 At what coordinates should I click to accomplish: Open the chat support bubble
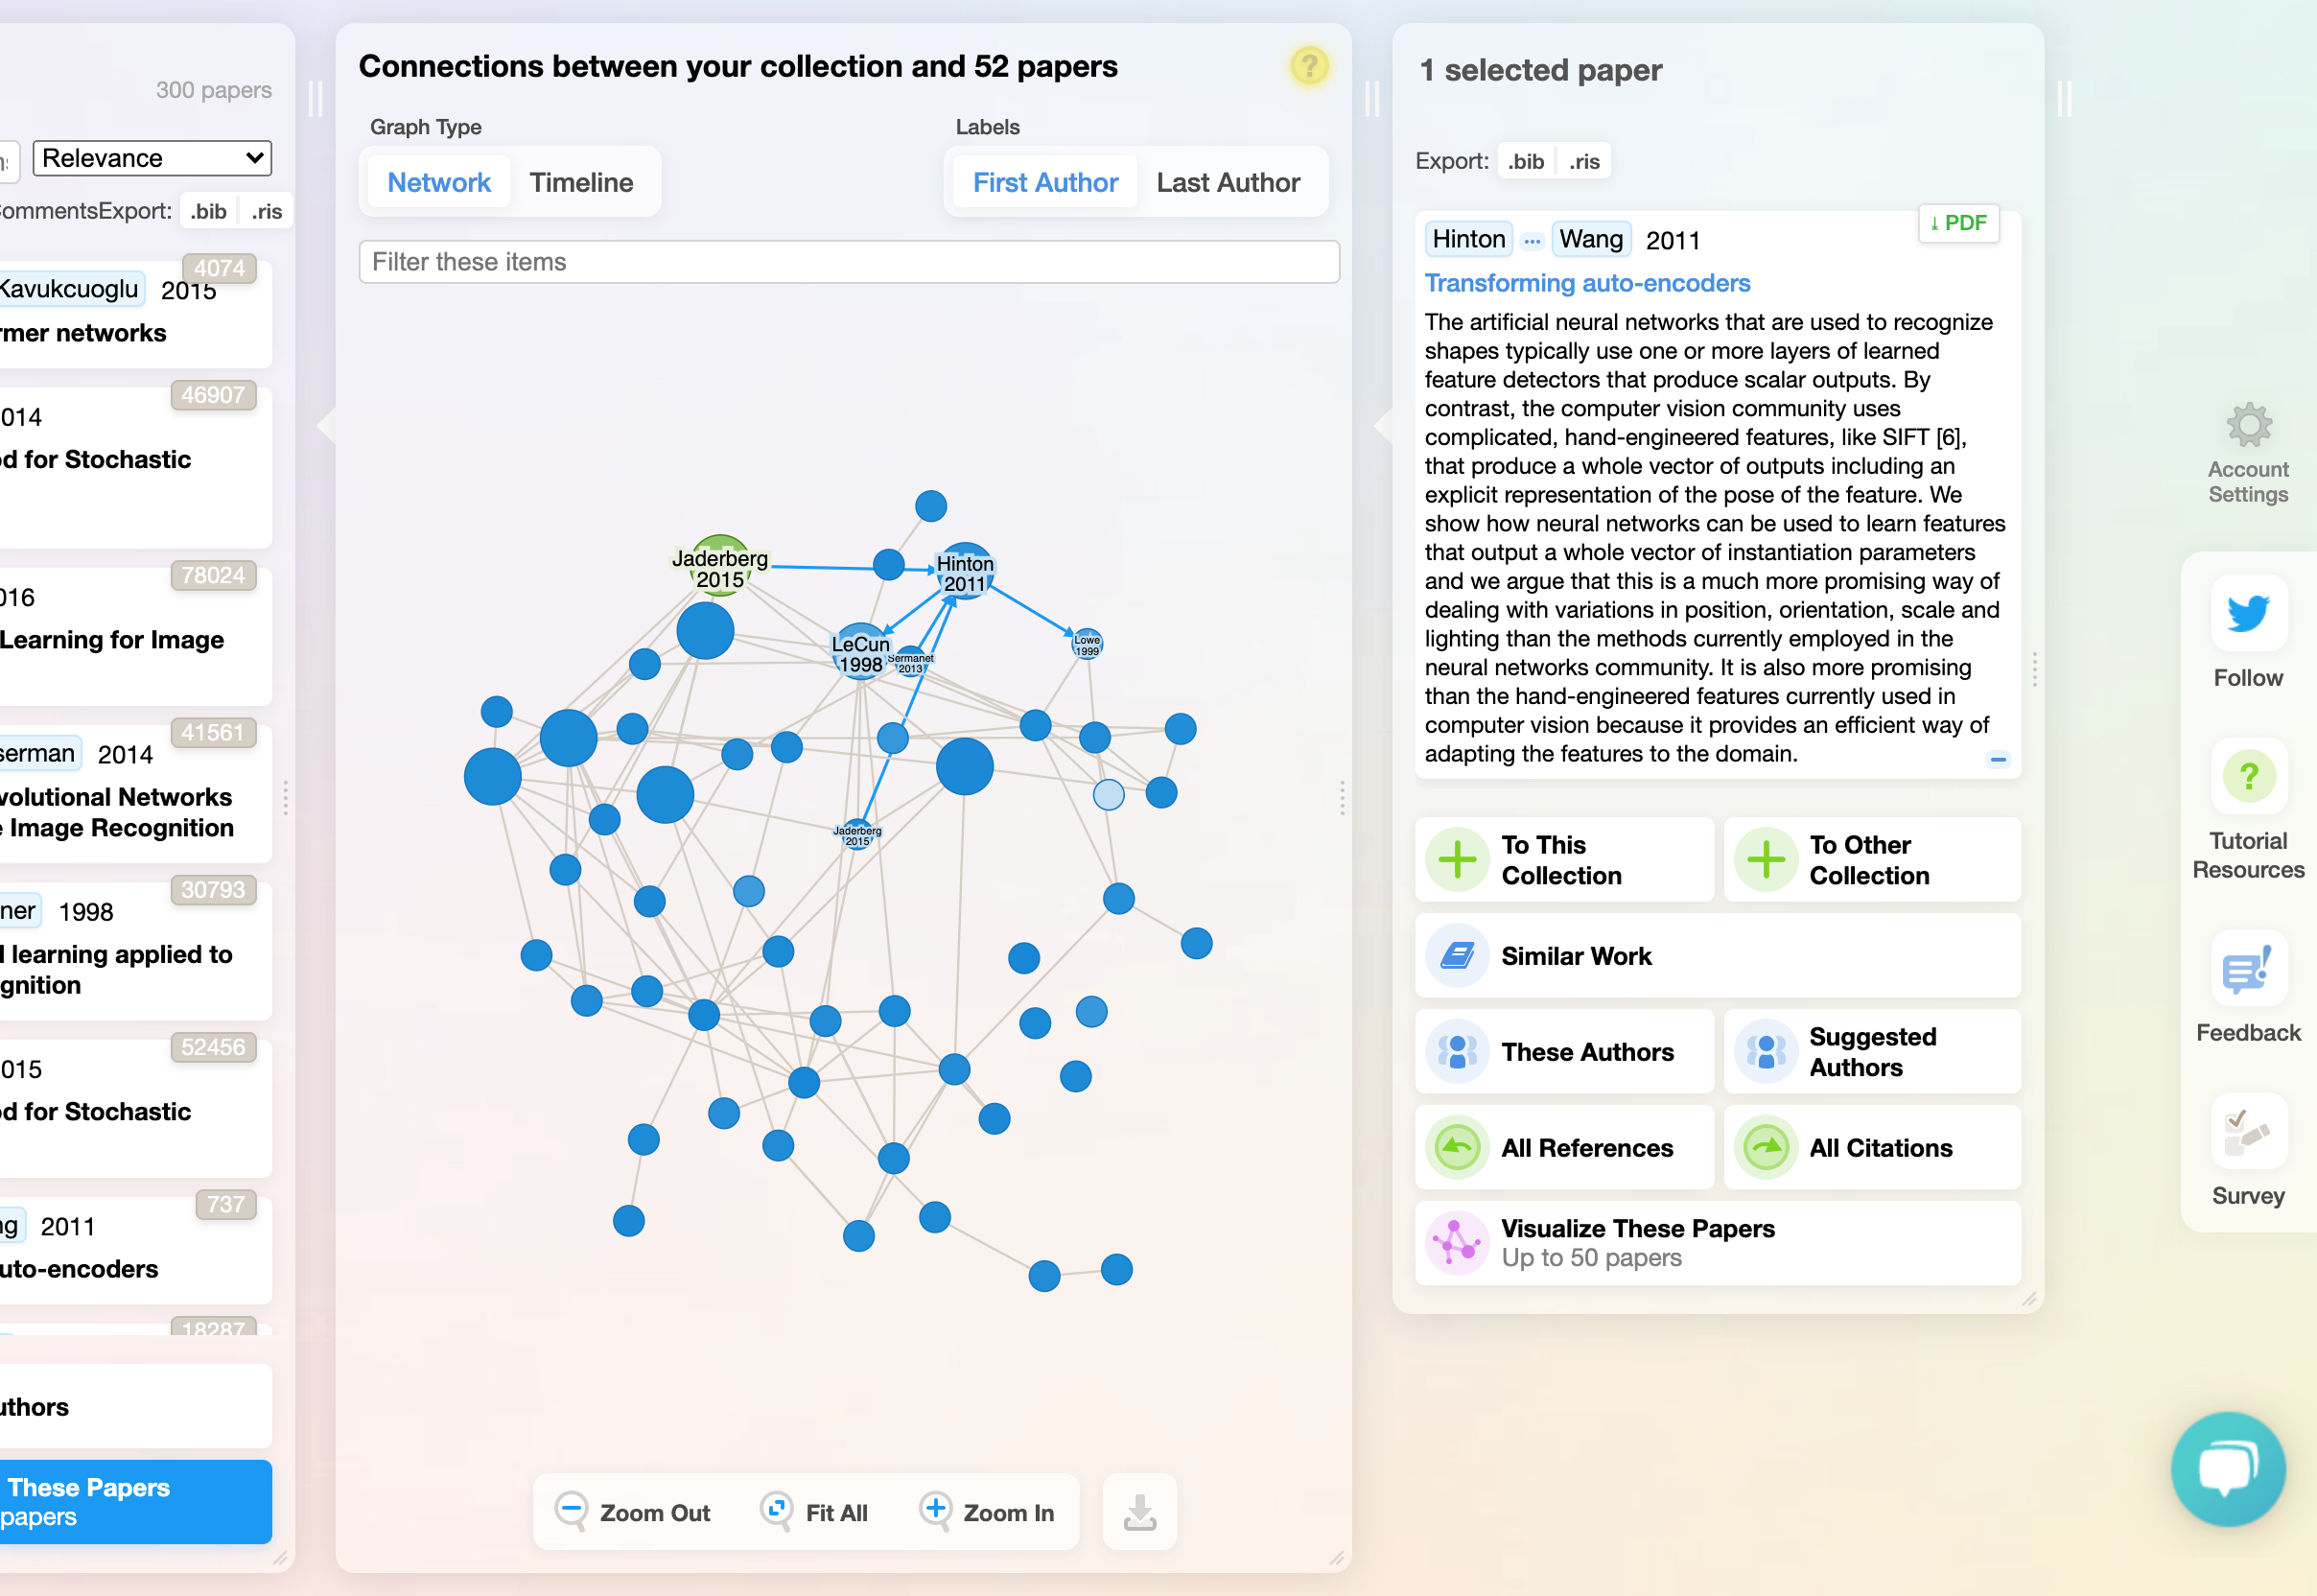tap(2228, 1468)
